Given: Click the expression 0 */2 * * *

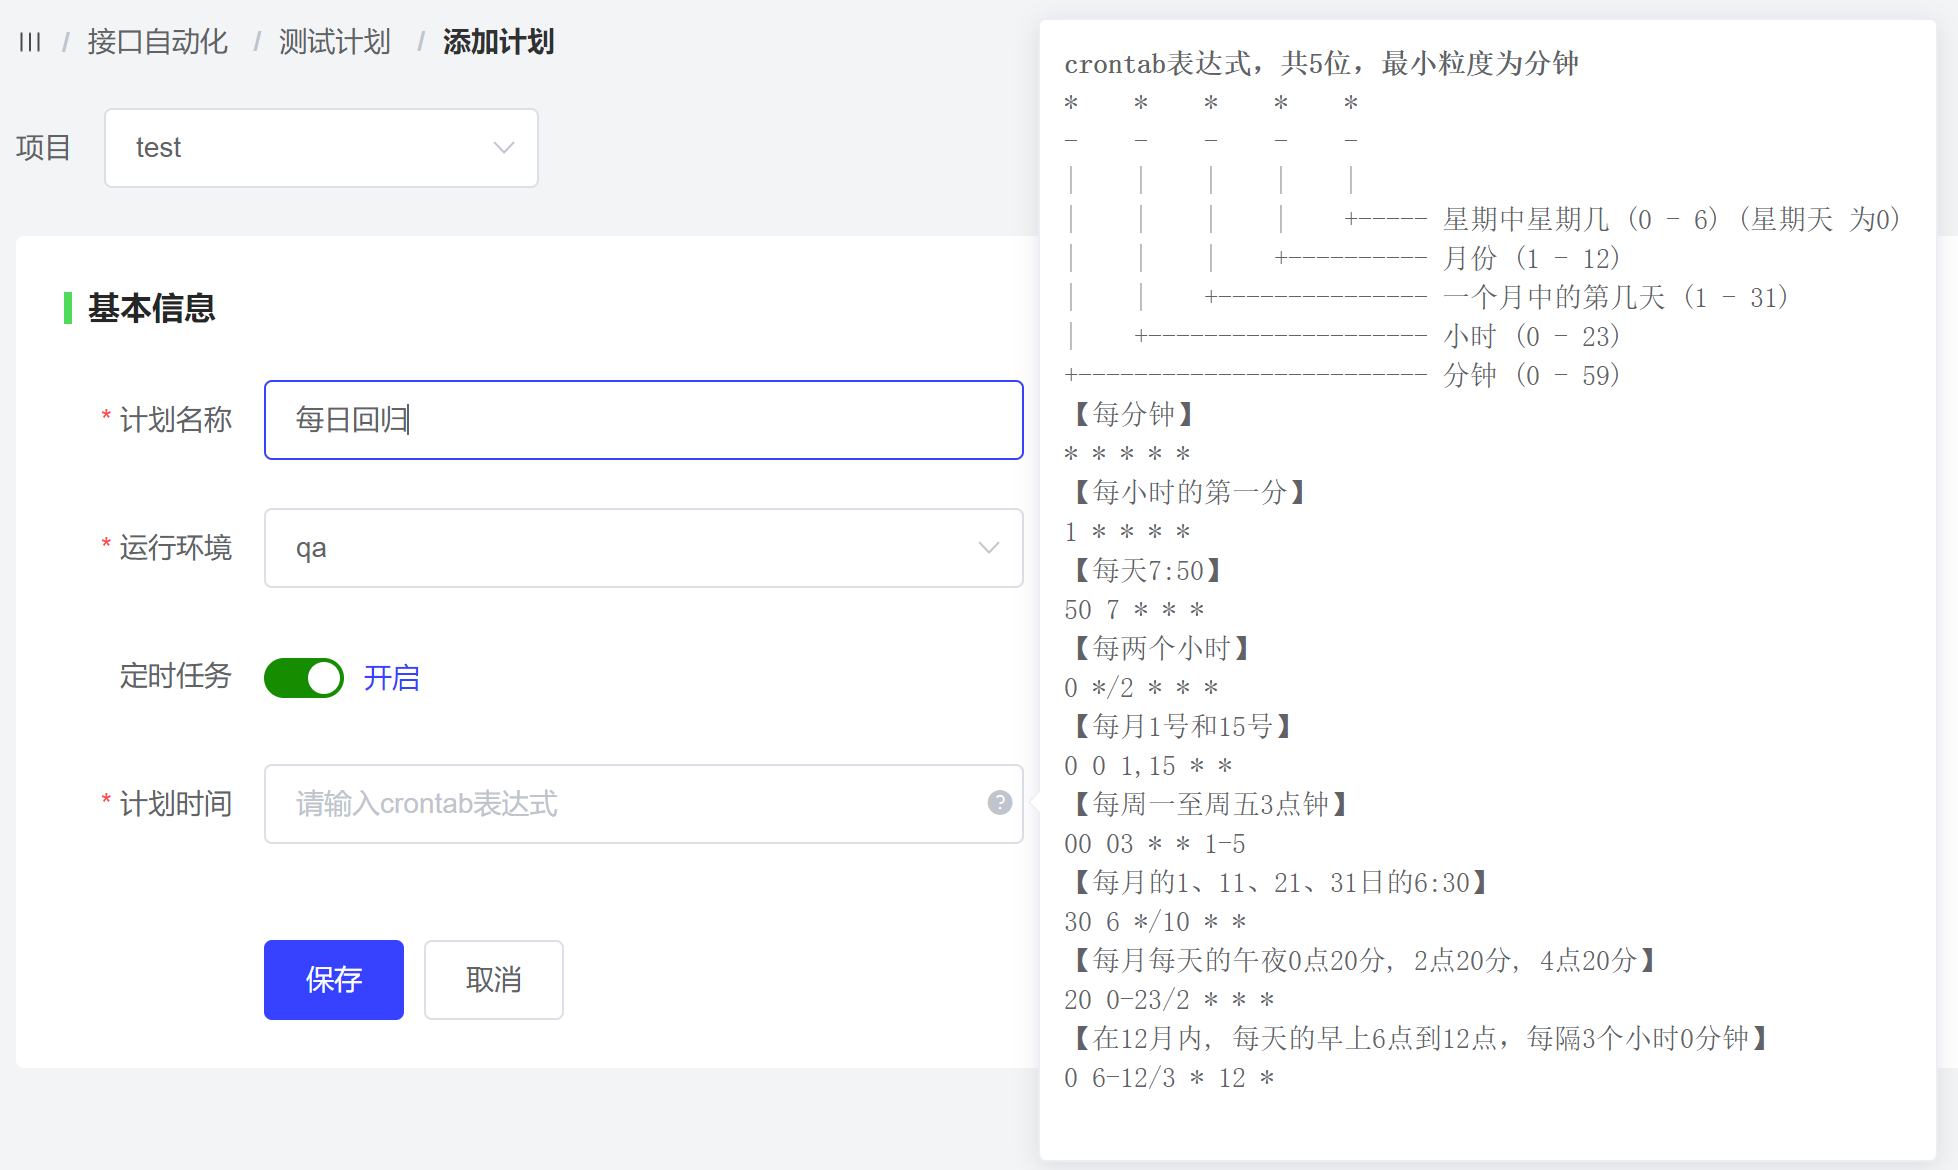Looking at the screenshot, I should pos(1141,688).
